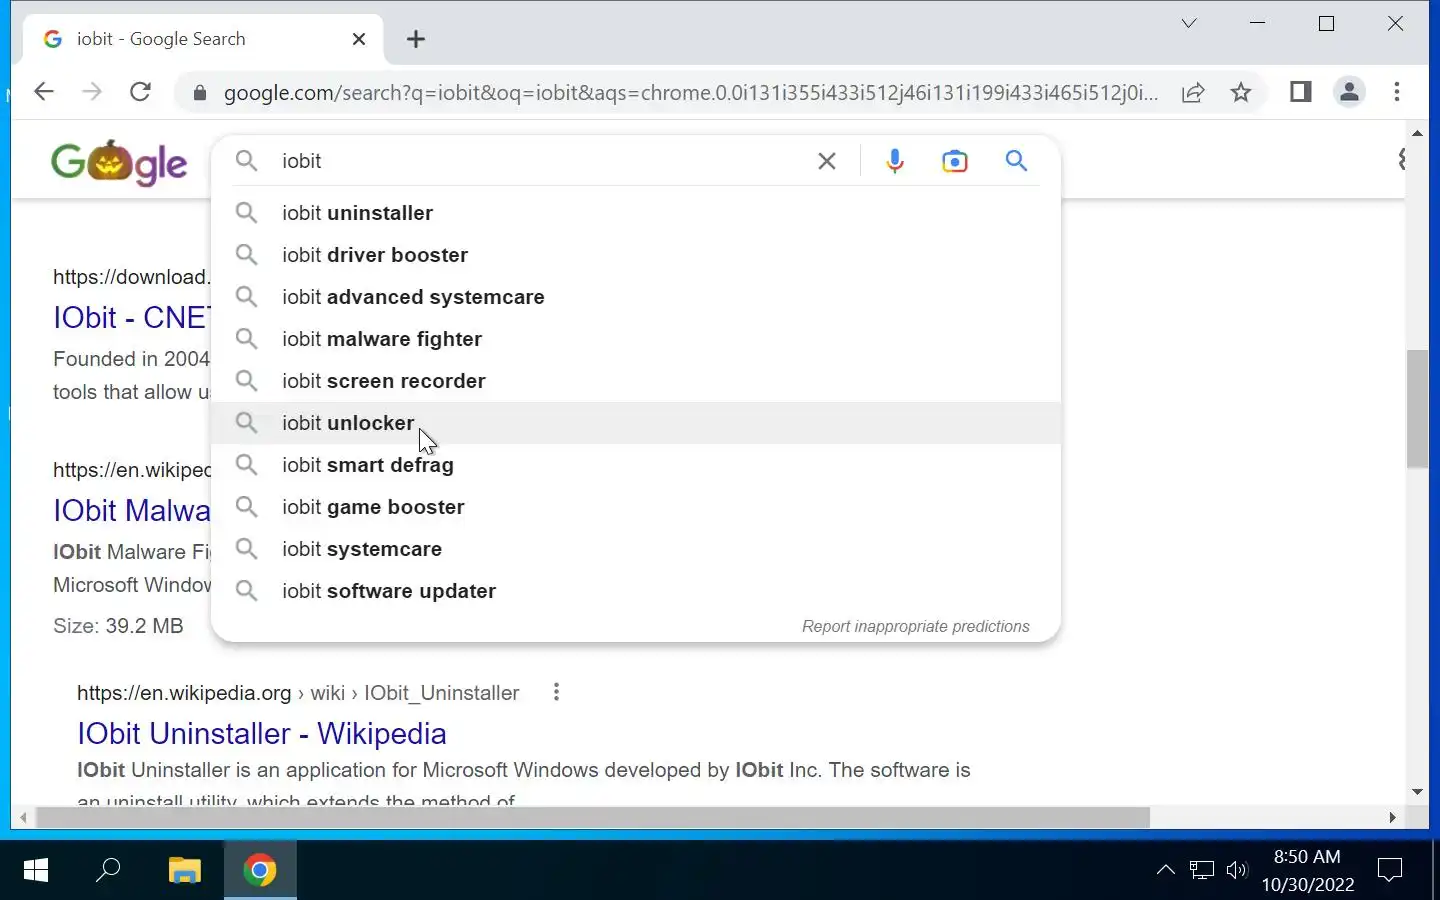Viewport: 1440px width, 900px height.
Task: Open the Windows notification center
Action: click(x=1390, y=870)
